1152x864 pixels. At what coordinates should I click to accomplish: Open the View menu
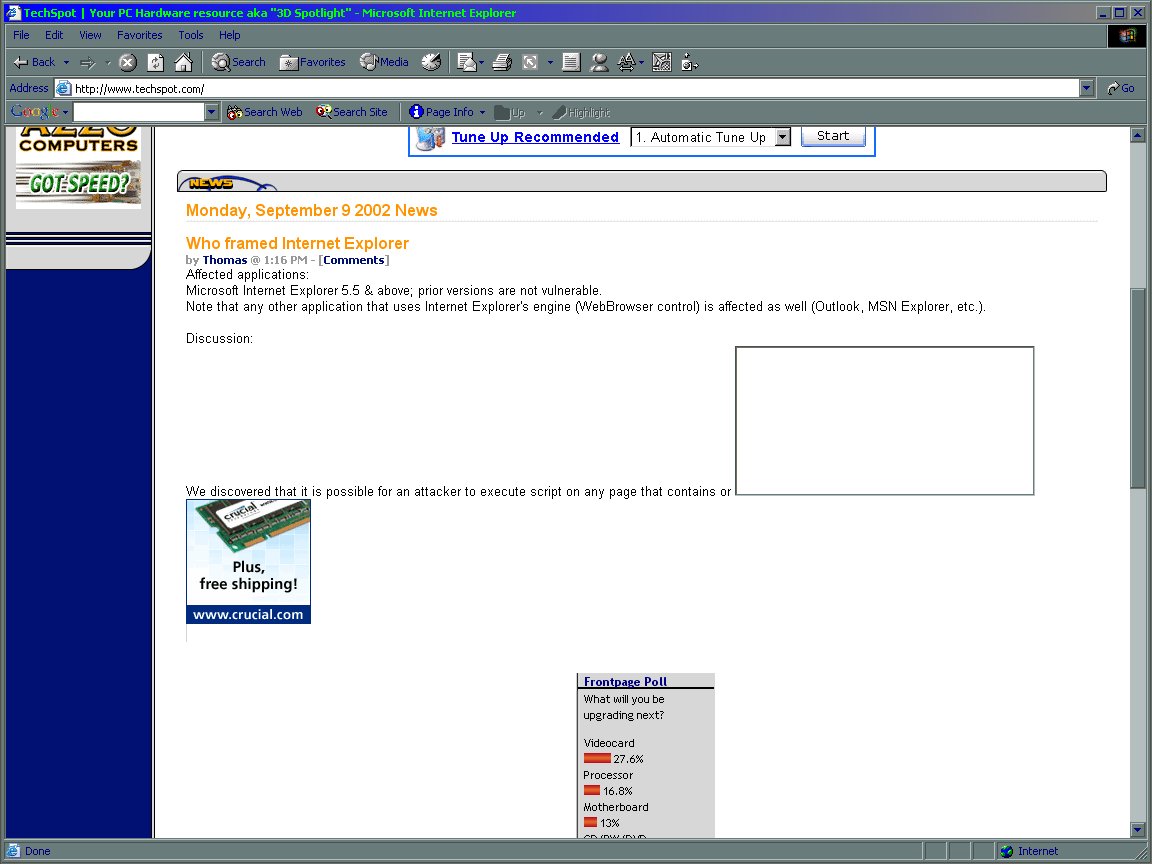tap(90, 35)
